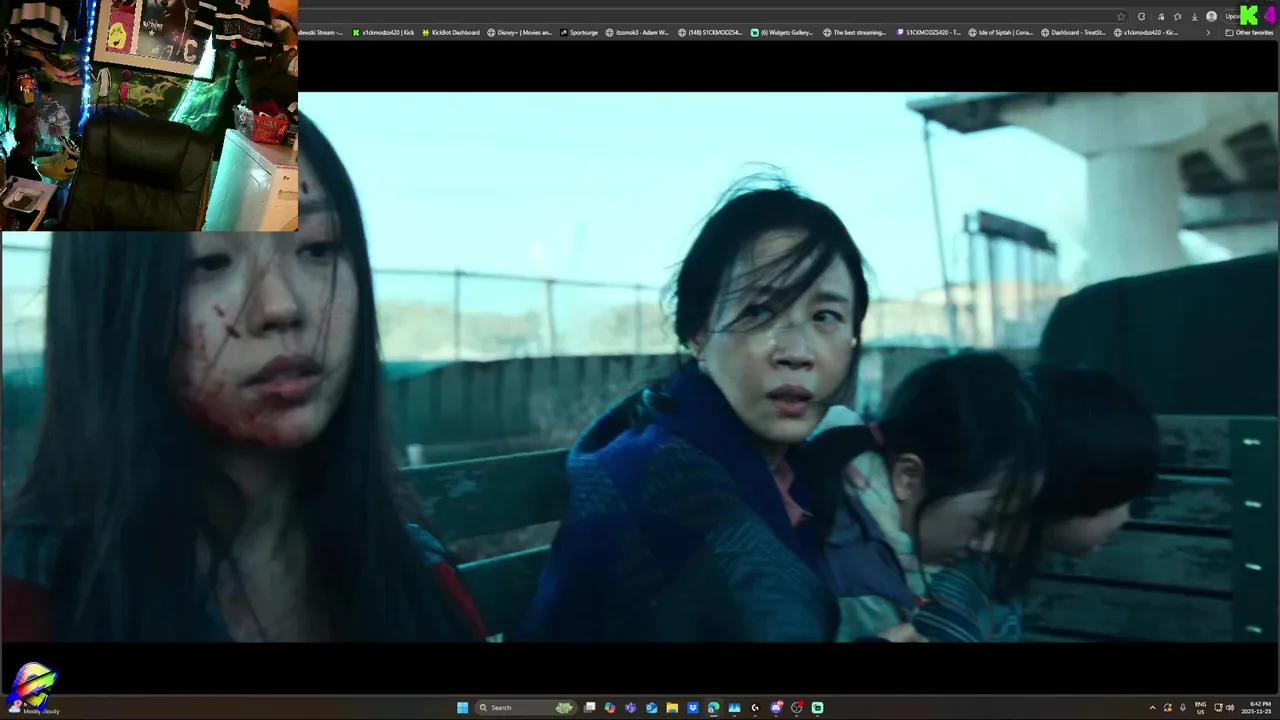Open Discord from the taskbar
Screen dimensions: 1280x720
click(x=776, y=708)
